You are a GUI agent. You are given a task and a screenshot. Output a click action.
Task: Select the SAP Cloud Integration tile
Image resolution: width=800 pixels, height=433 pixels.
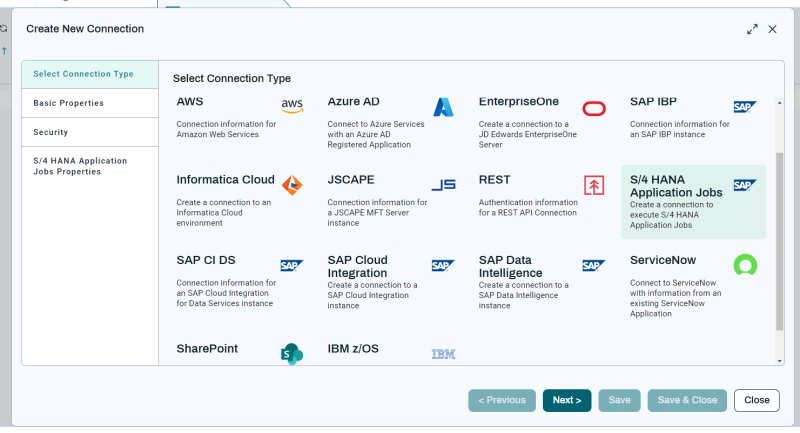(x=390, y=282)
